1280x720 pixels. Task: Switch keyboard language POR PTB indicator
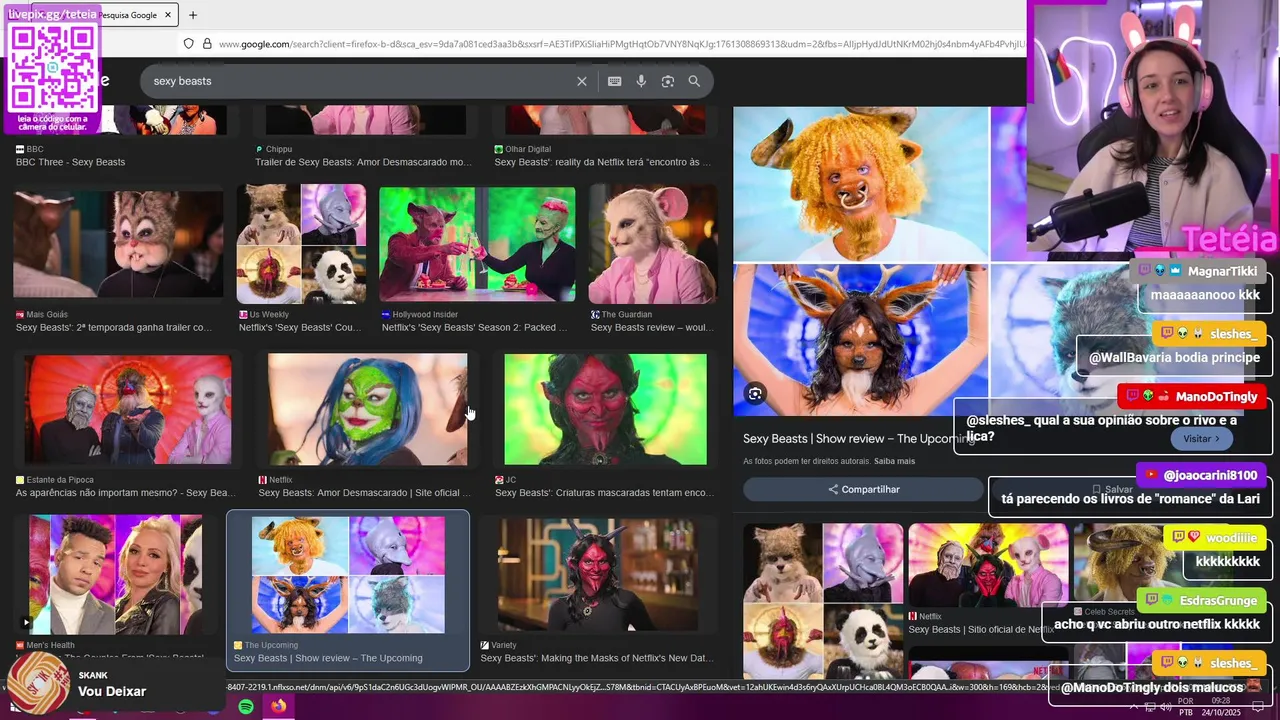[x=1185, y=707]
